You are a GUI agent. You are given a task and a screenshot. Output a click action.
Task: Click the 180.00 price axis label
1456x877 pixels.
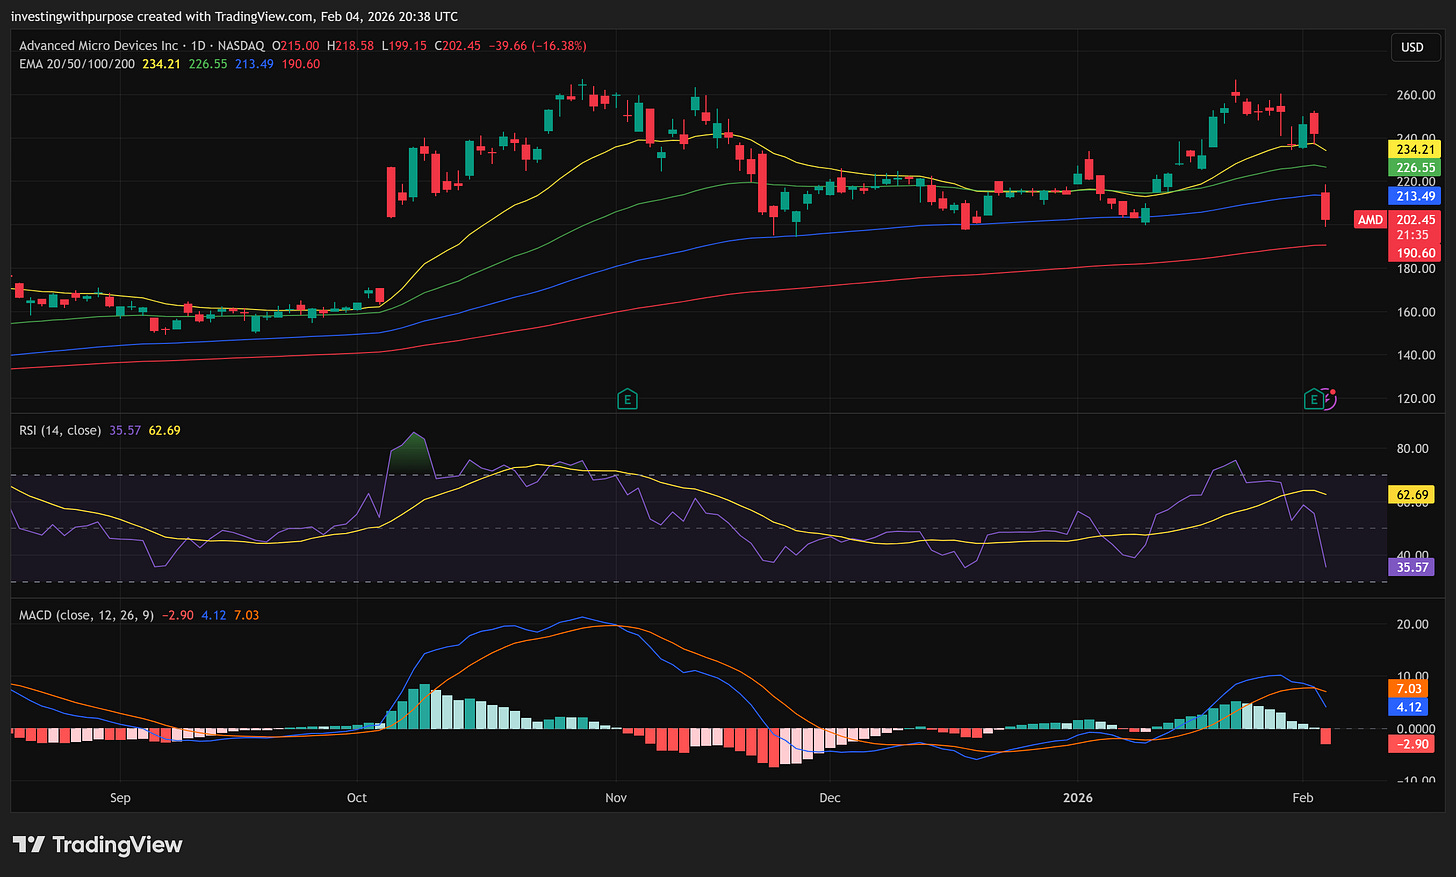pyautogui.click(x=1416, y=269)
